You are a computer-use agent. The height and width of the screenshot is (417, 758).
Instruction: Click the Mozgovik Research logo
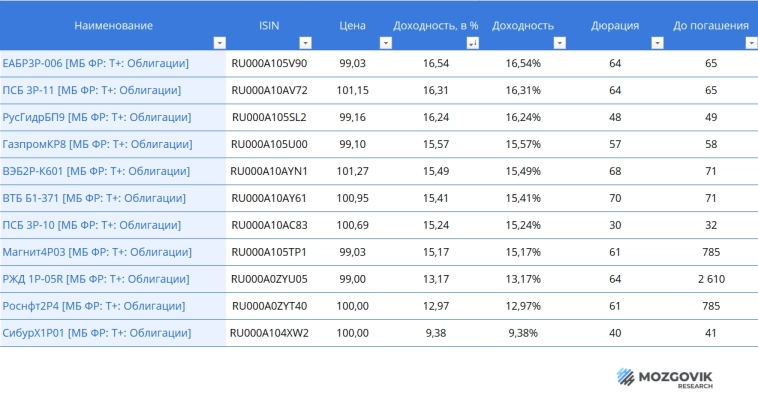tap(665, 378)
